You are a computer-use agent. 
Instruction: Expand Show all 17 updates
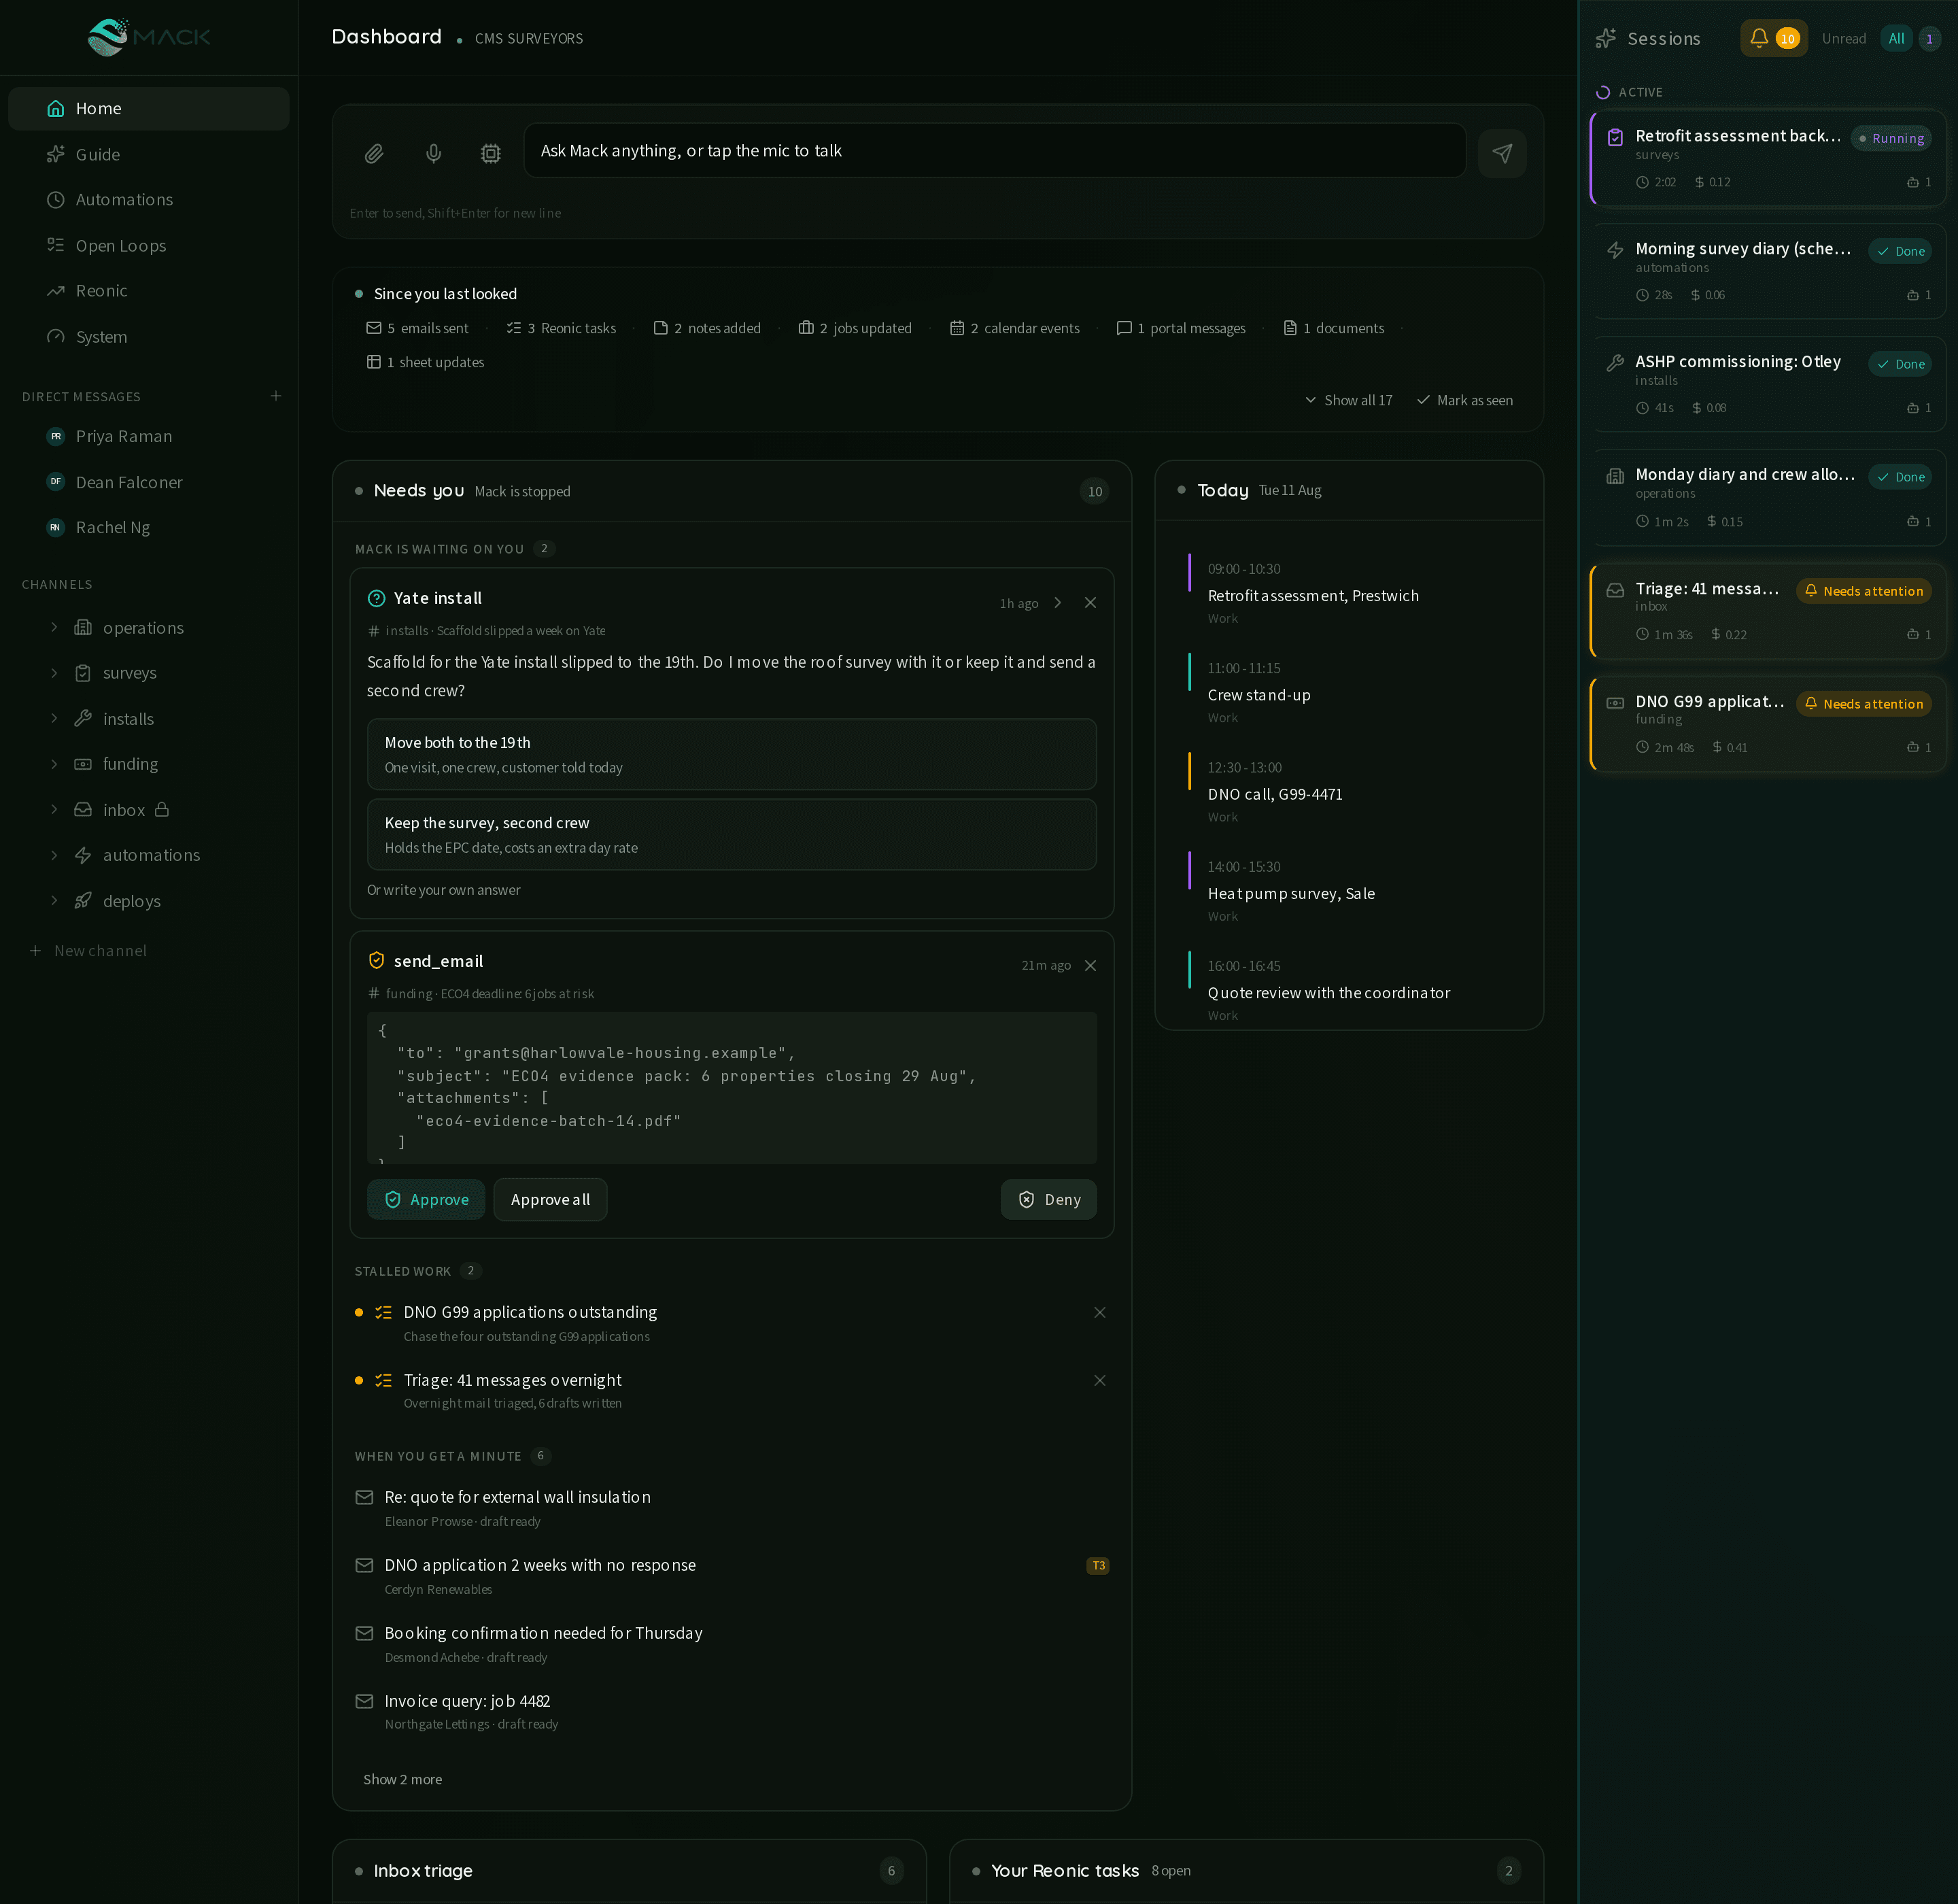click(x=1348, y=400)
